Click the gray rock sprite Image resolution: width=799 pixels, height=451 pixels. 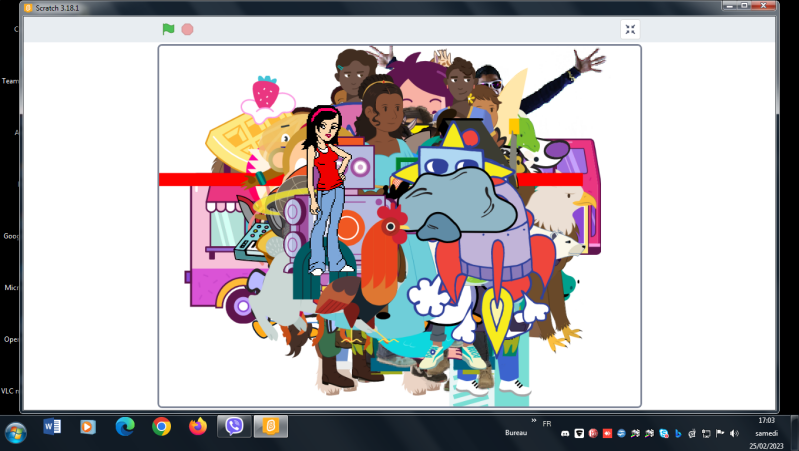point(456,204)
